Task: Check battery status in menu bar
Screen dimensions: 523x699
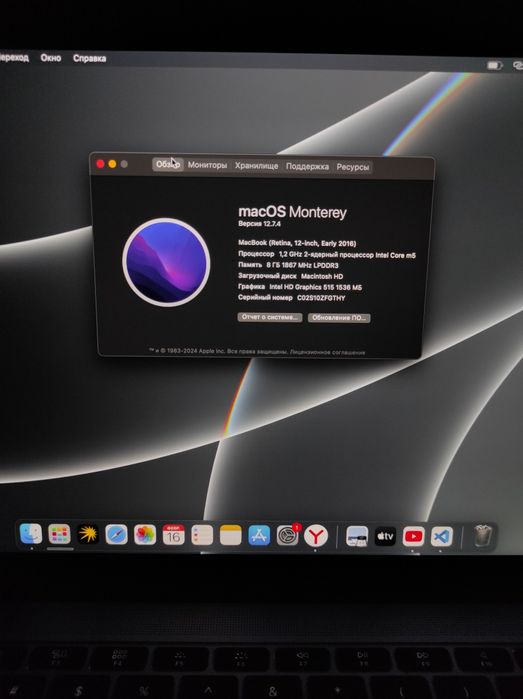Action: click(494, 66)
